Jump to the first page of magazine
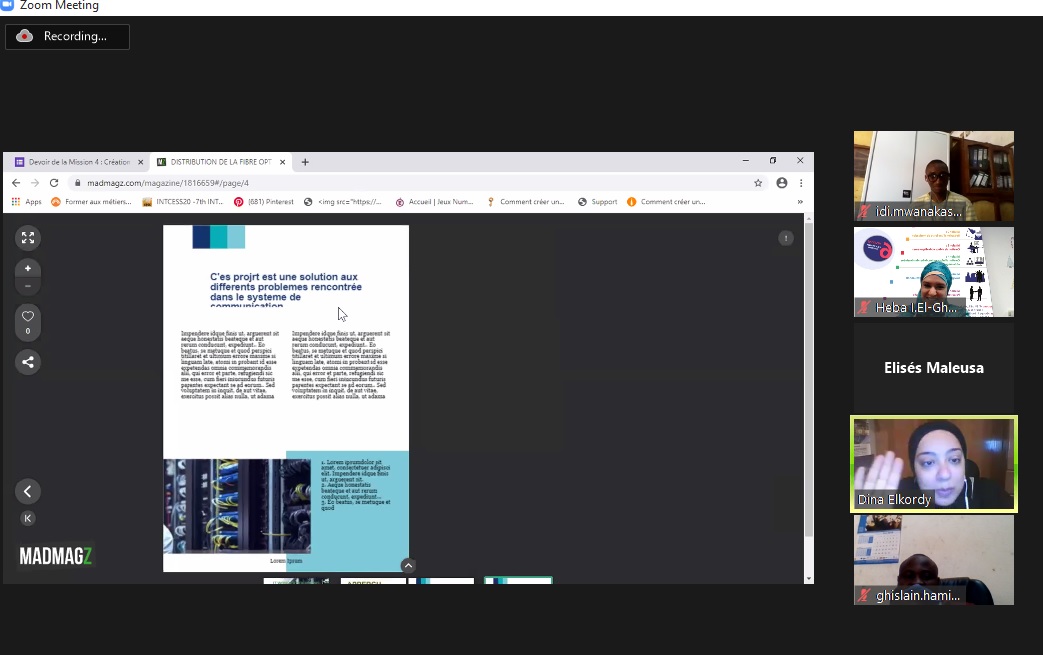1045x655 pixels. pyautogui.click(x=28, y=518)
